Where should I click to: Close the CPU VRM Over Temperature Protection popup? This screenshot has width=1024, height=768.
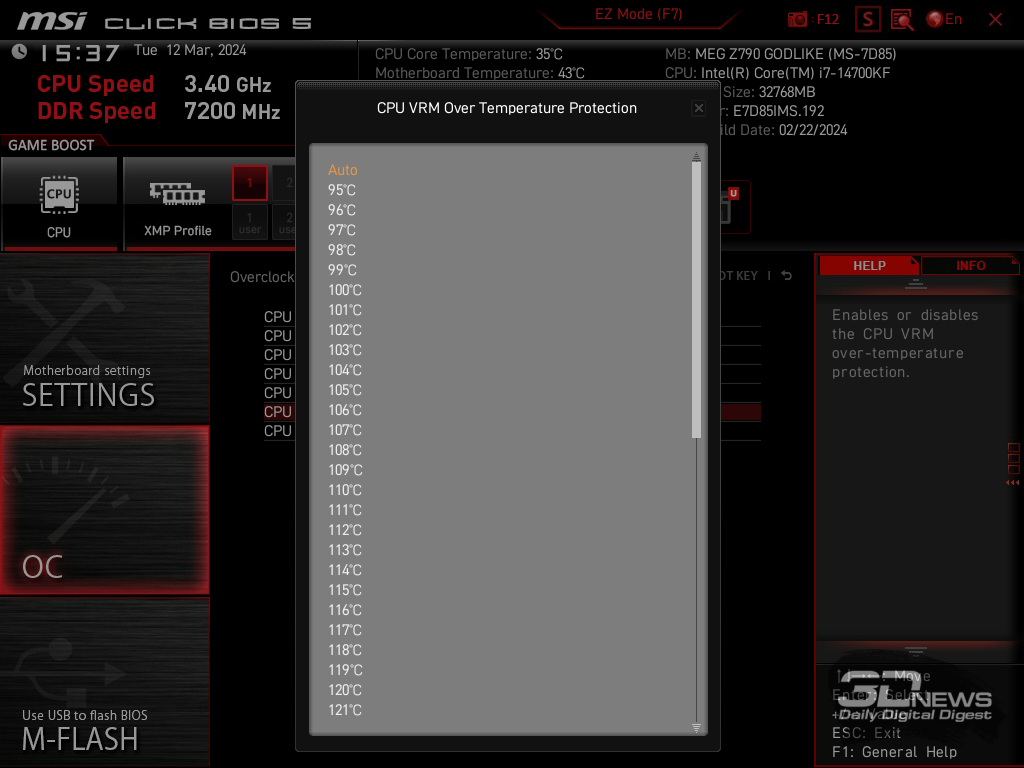pyautogui.click(x=699, y=108)
